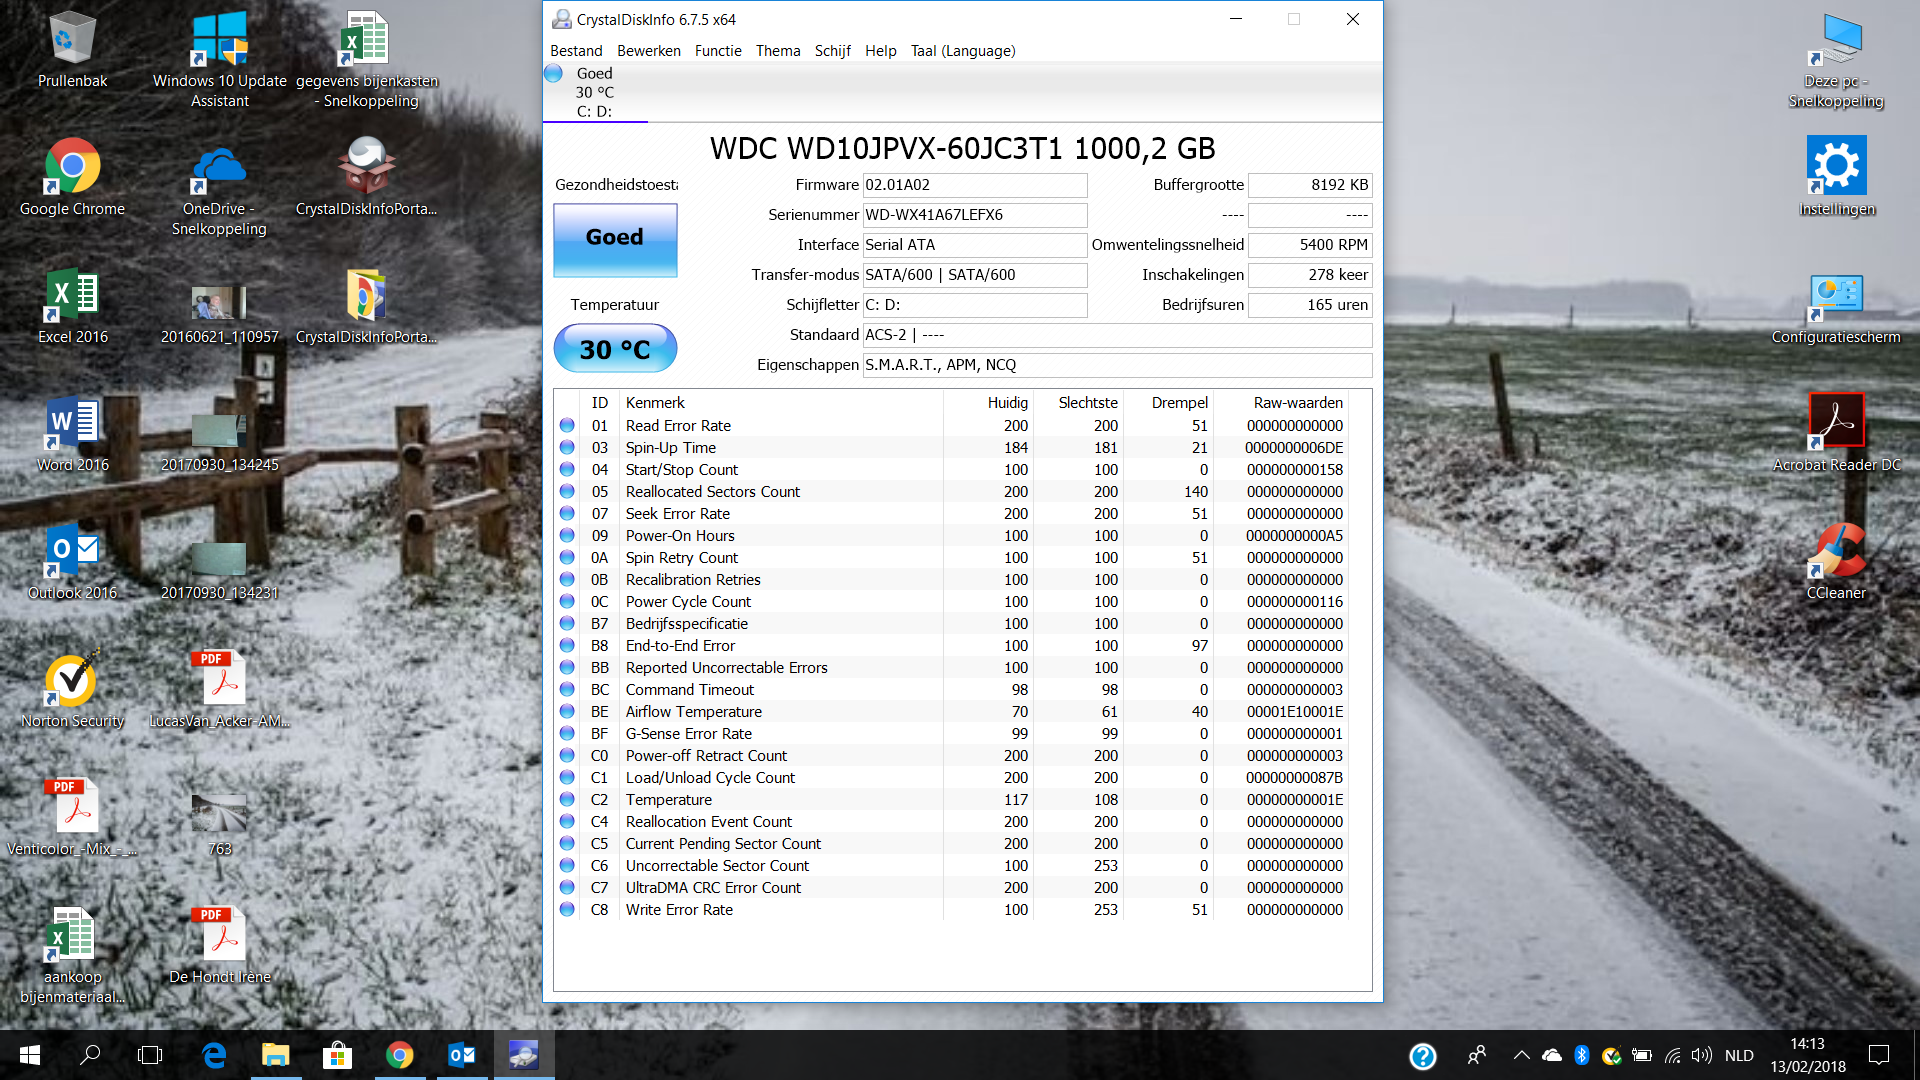Launch Google Chrome from desktop
The image size is (1920, 1080).
[72, 178]
